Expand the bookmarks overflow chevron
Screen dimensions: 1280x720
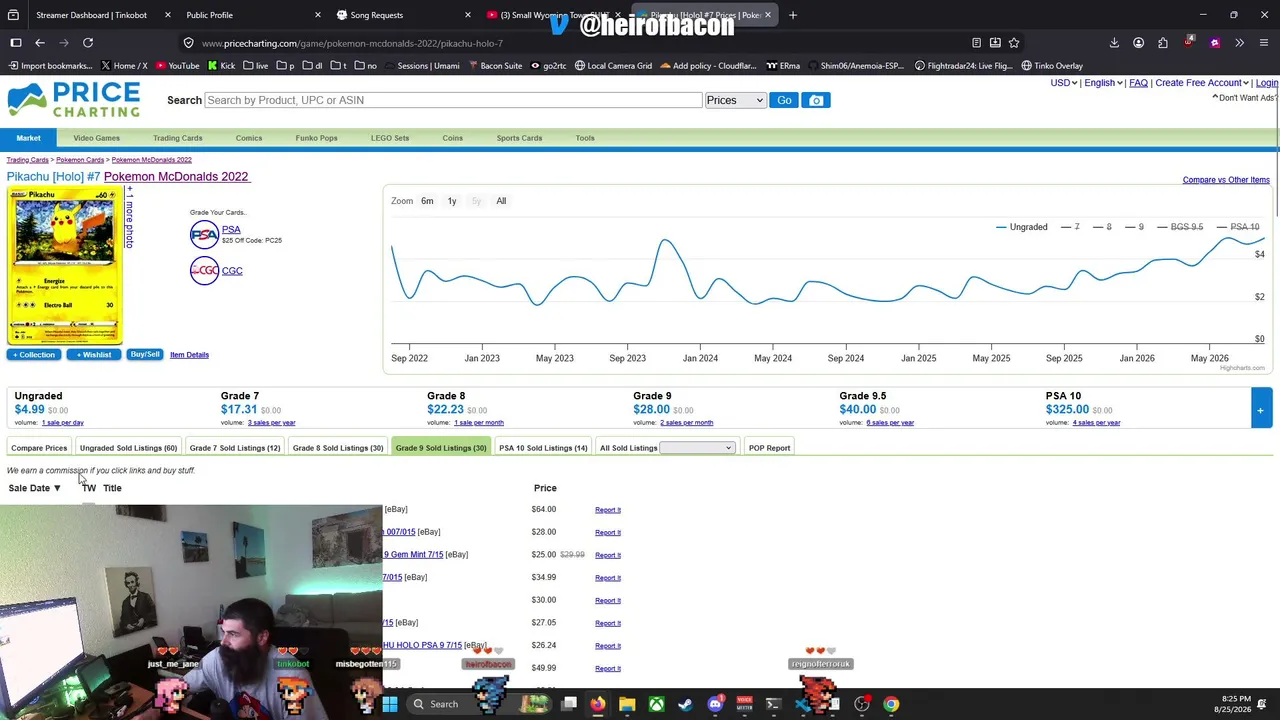[x=1239, y=43]
